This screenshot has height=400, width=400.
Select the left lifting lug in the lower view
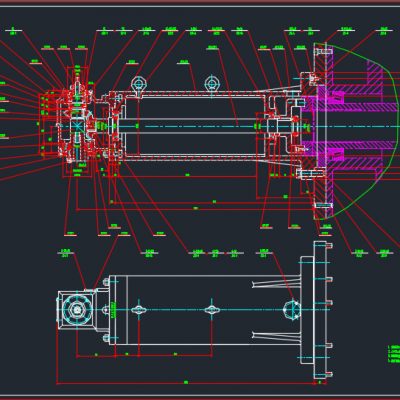coord(139,310)
